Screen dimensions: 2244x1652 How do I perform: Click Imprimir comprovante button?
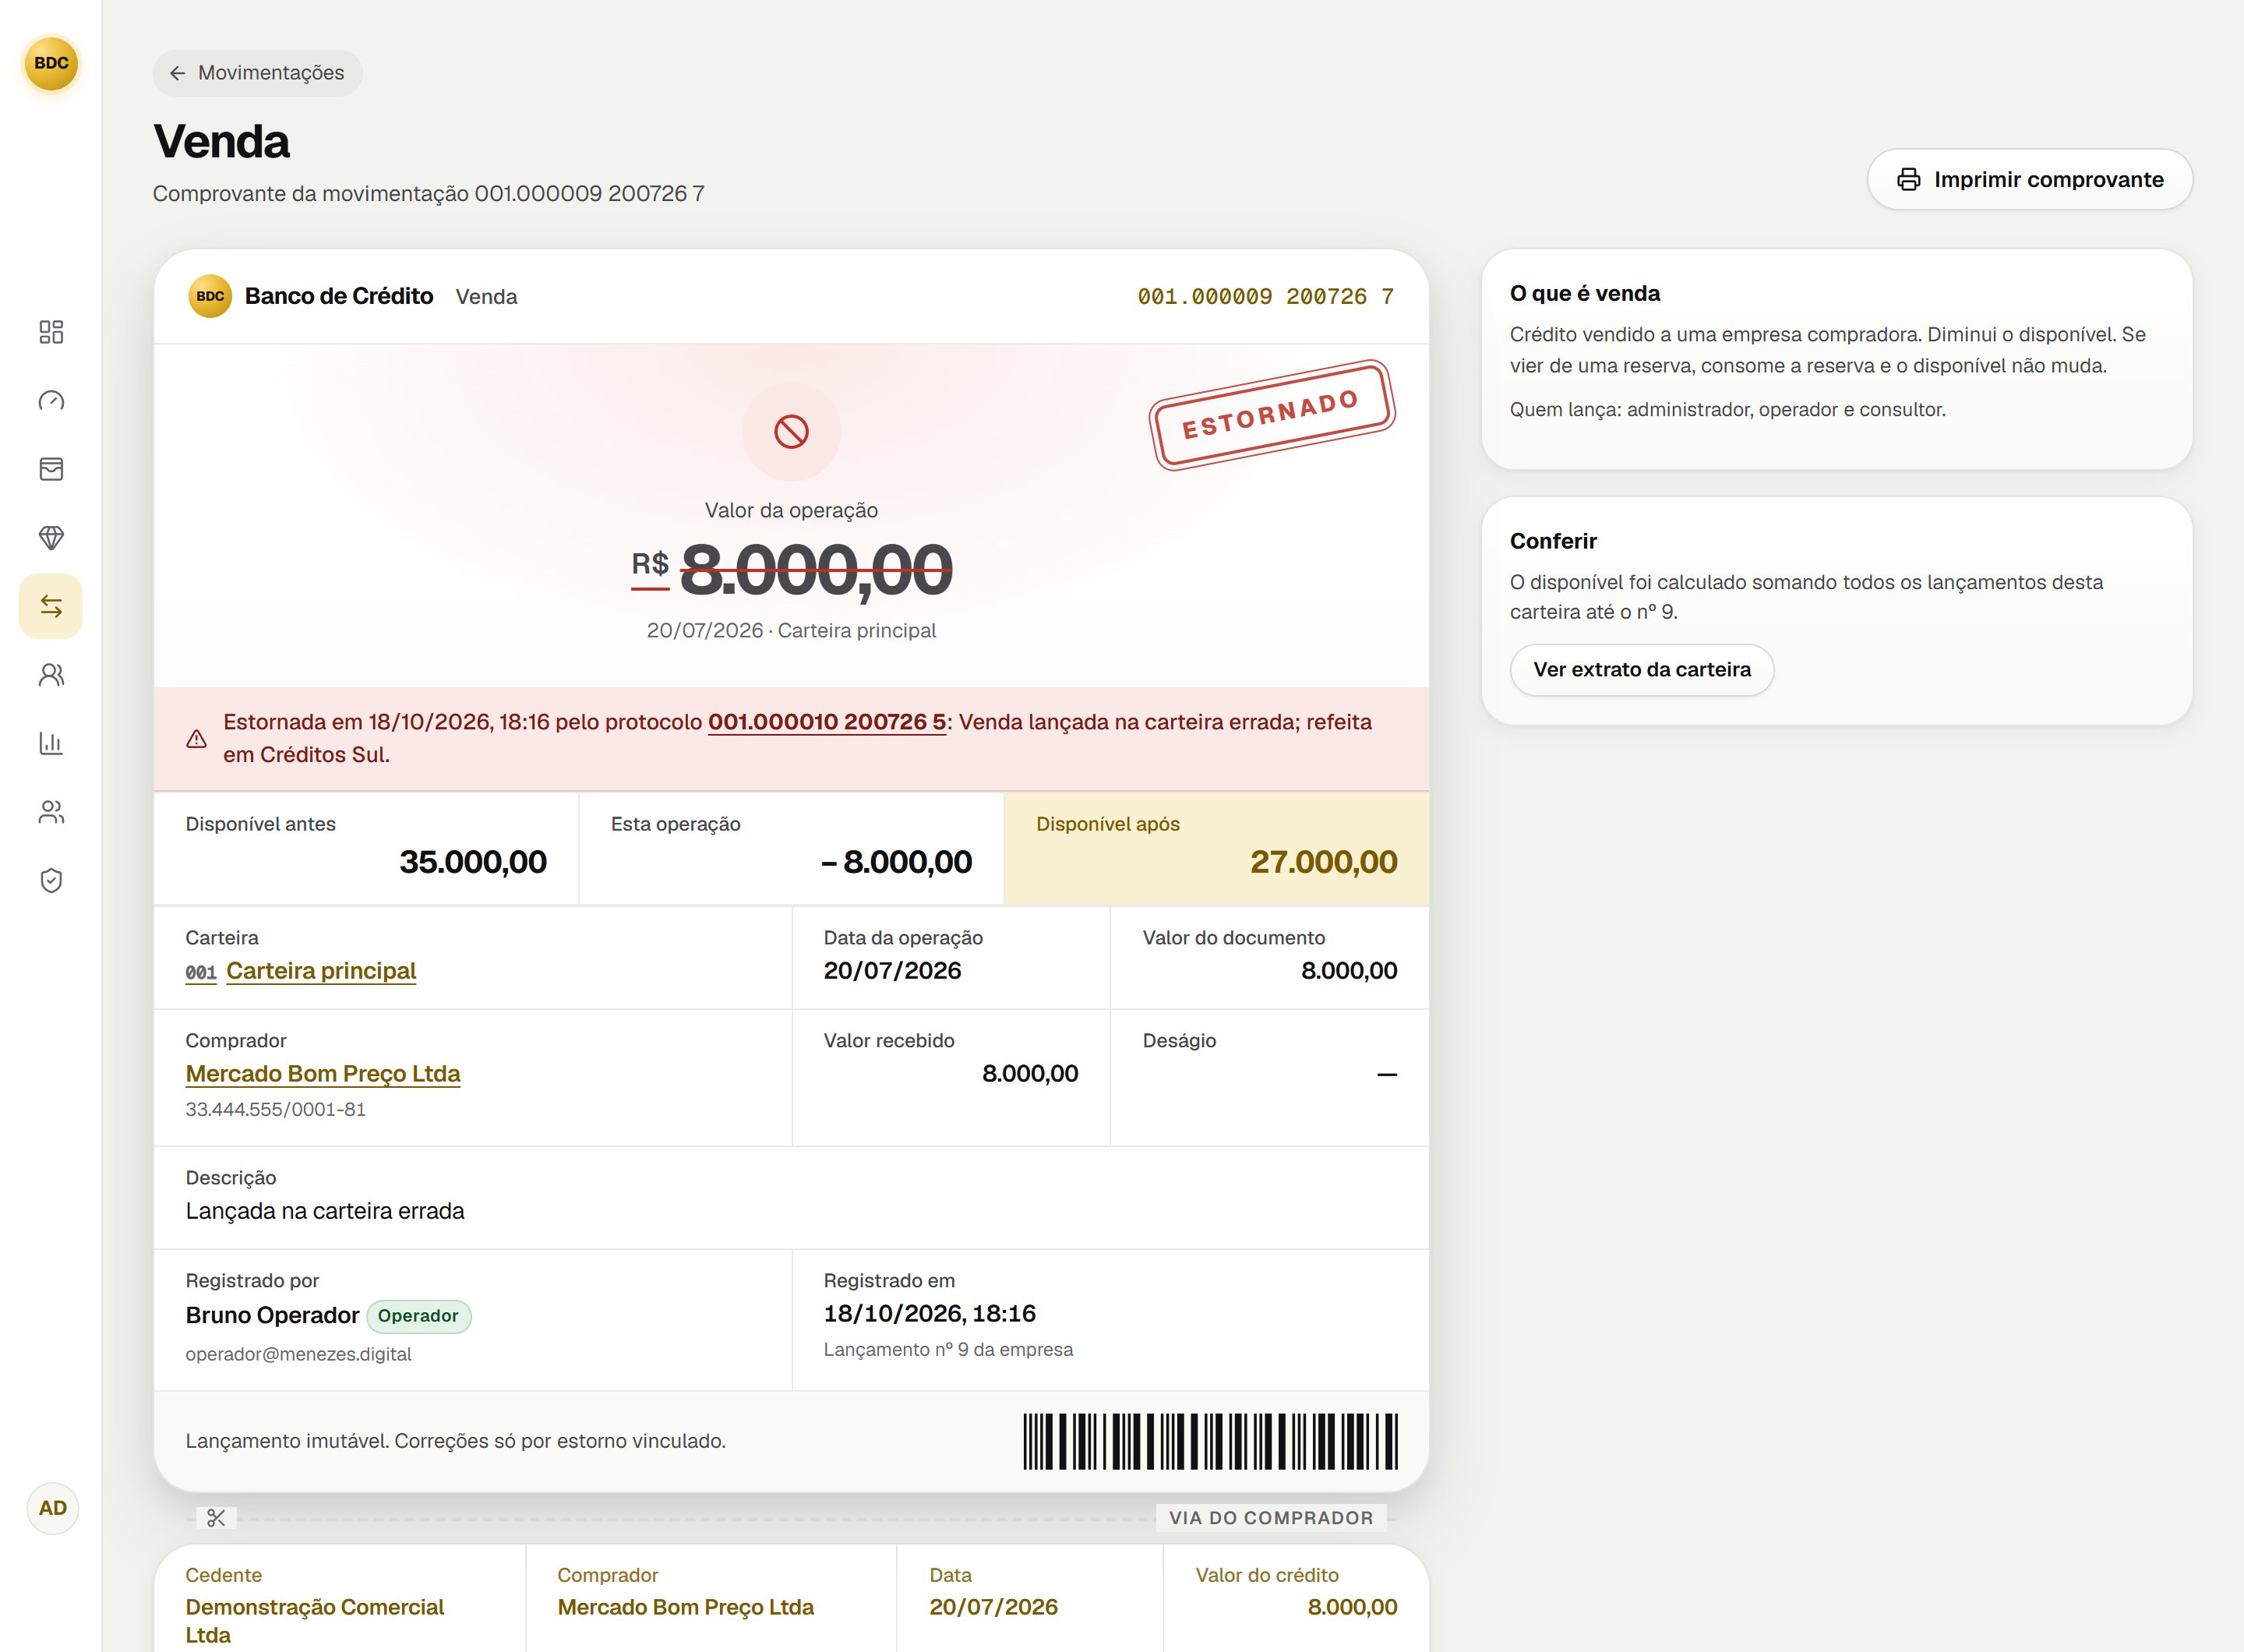pos(2030,180)
